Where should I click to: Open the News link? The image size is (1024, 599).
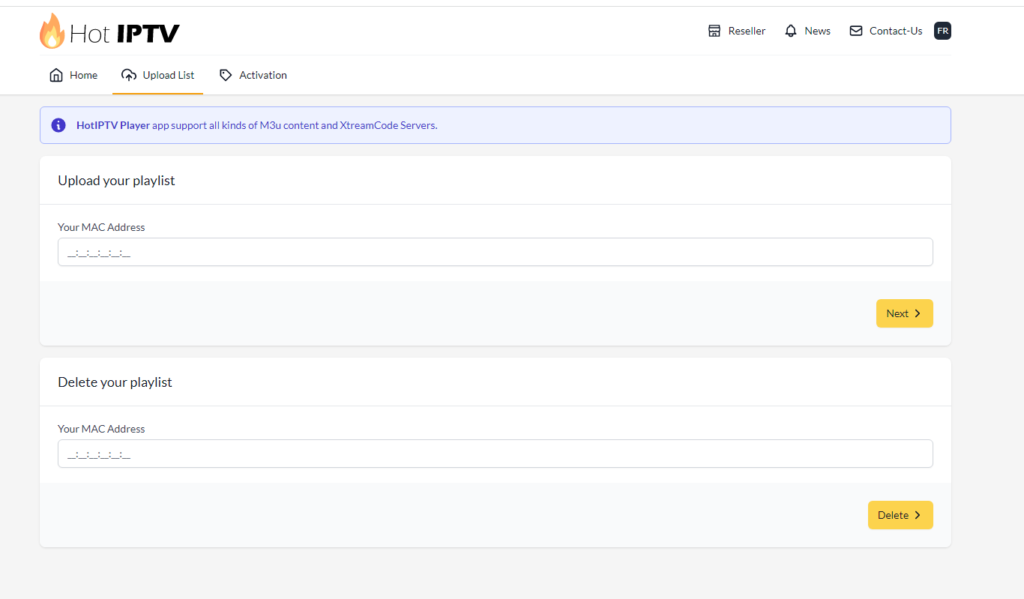tap(807, 31)
